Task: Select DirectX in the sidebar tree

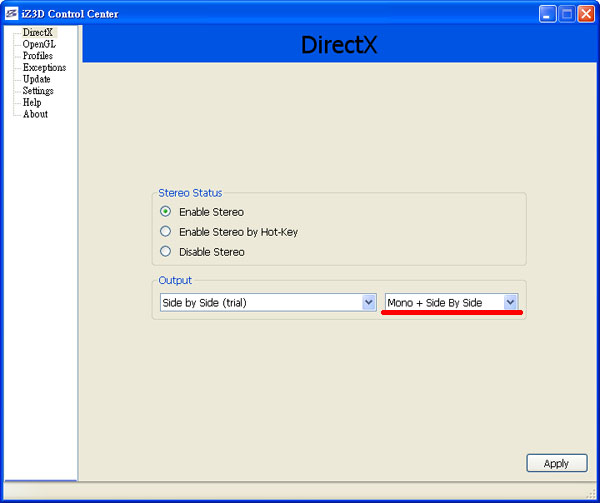Action: tap(38, 33)
